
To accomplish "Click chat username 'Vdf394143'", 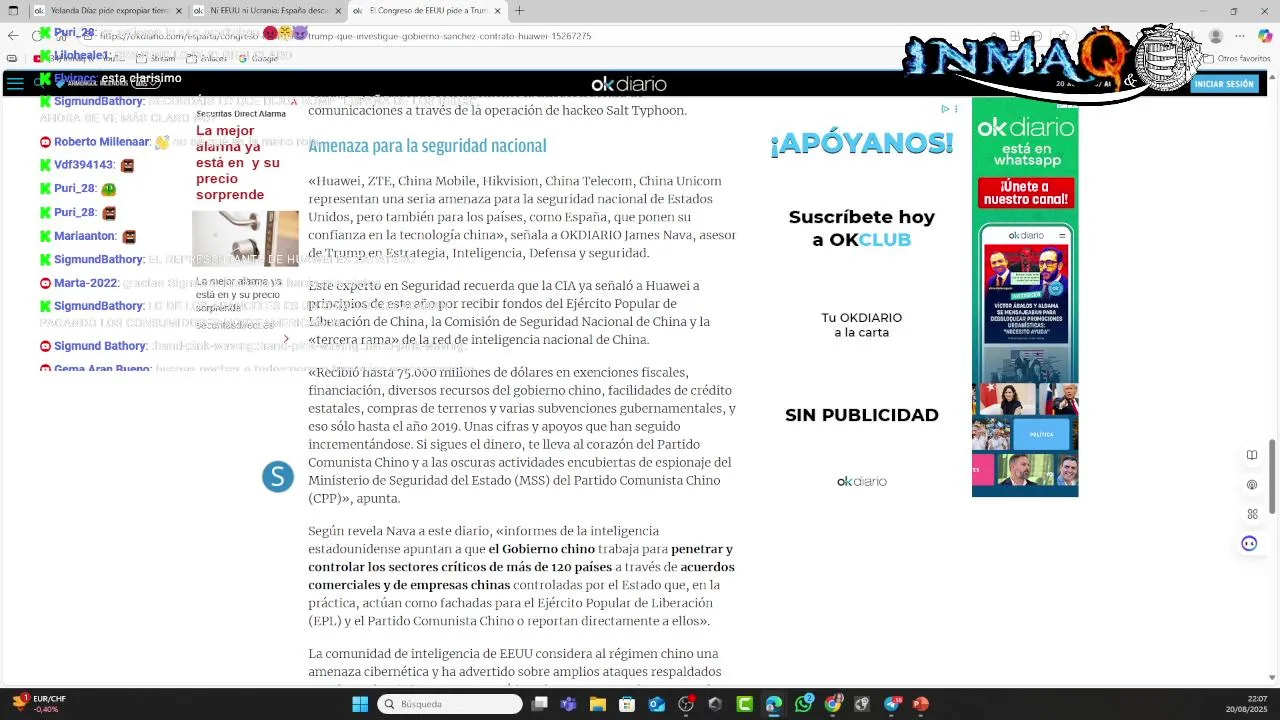I will pos(83,165).
